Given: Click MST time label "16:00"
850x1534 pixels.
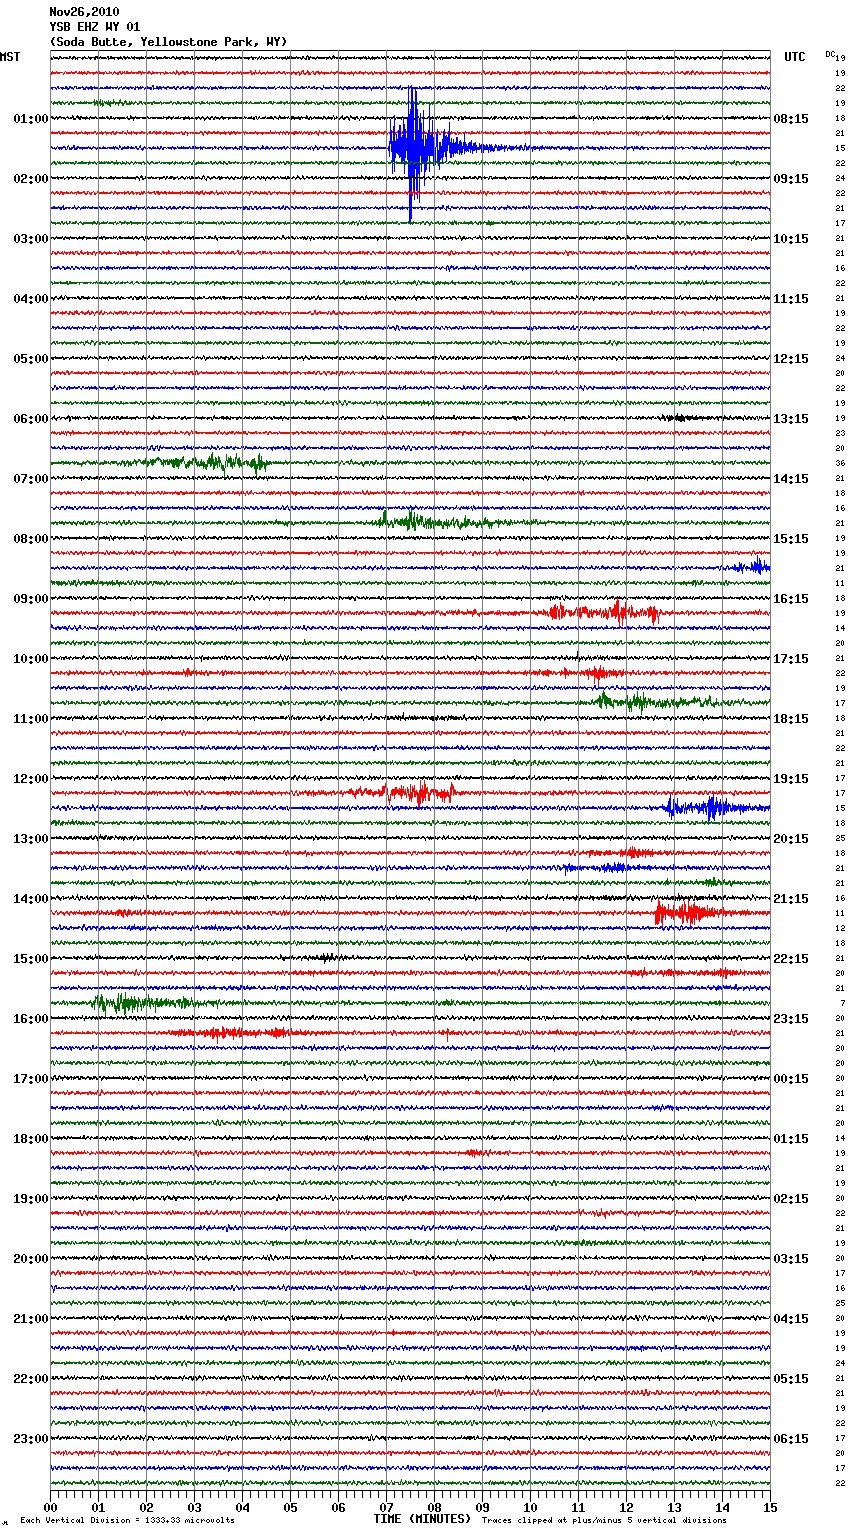Looking at the screenshot, I should (30, 1019).
